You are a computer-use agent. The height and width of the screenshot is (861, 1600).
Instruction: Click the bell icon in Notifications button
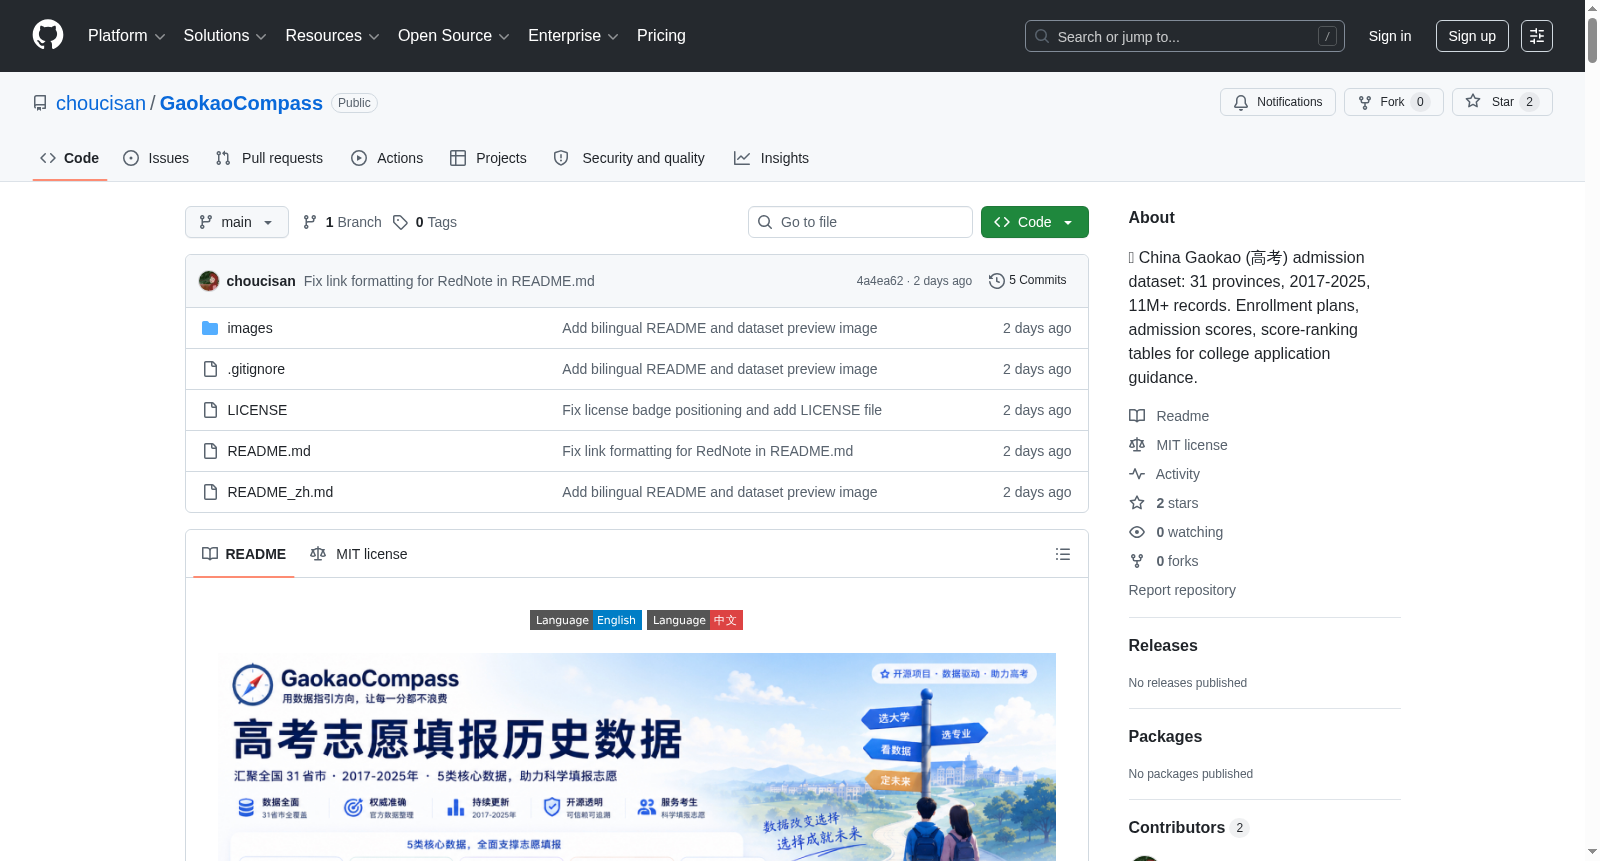pos(1241,102)
